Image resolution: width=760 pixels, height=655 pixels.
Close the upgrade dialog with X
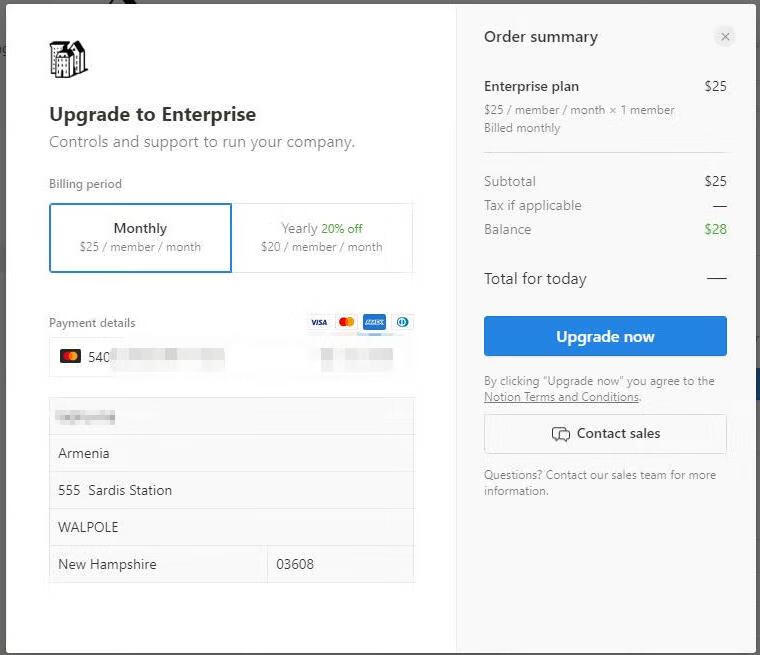(725, 37)
